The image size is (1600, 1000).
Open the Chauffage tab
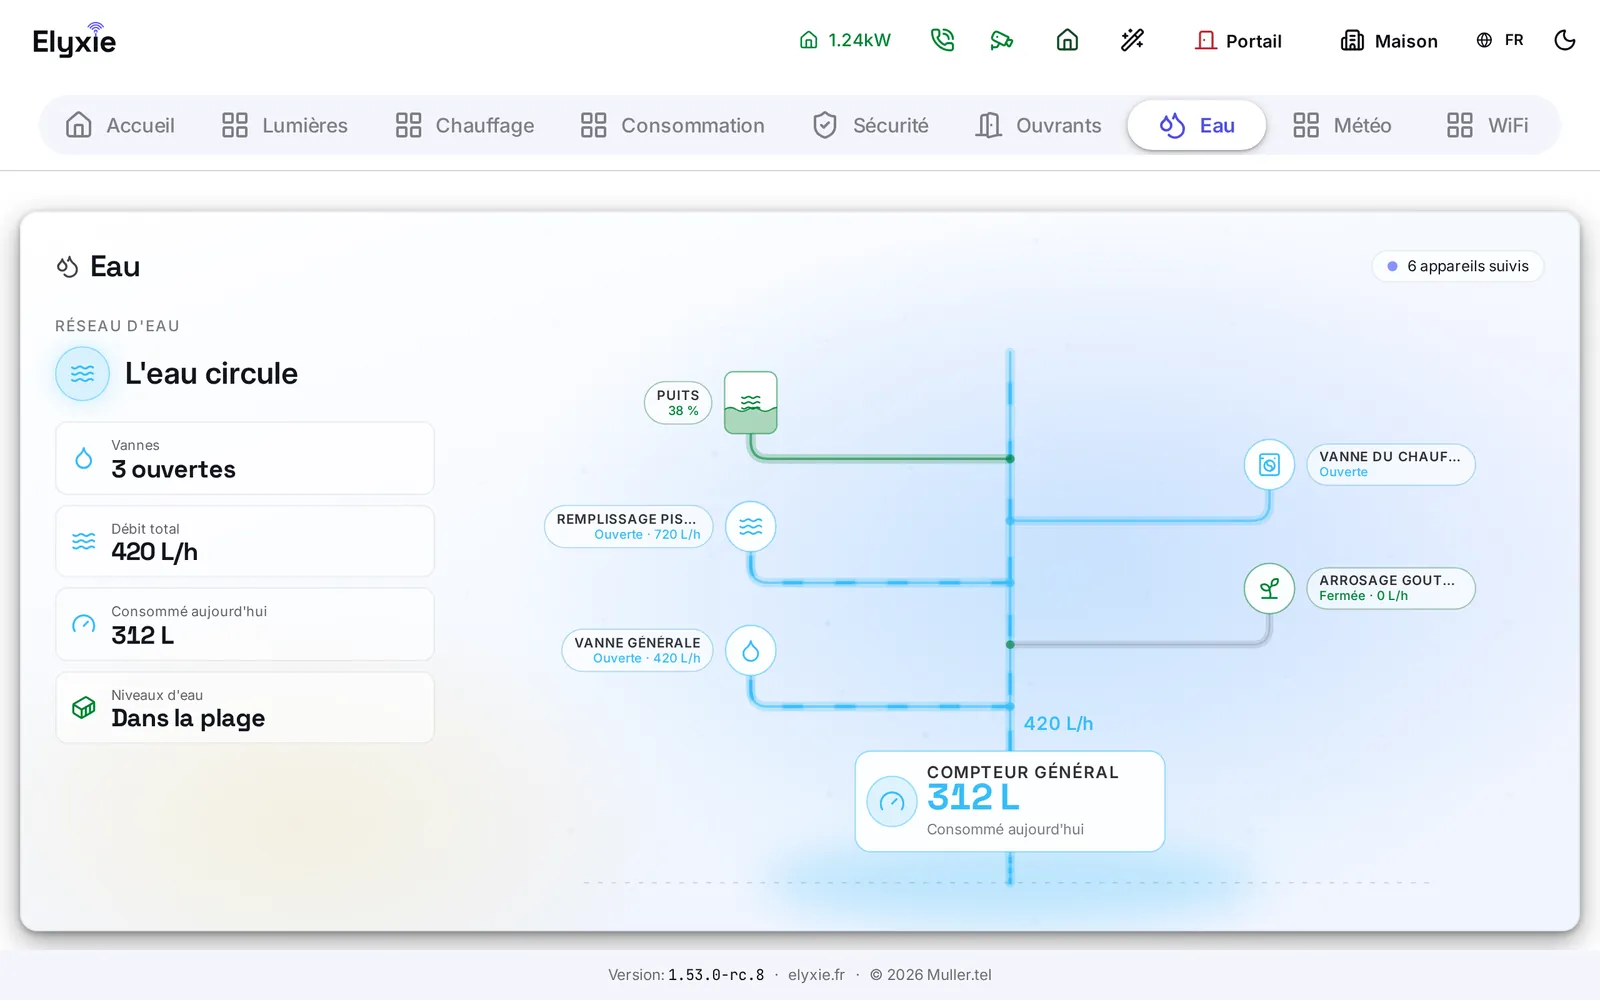[x=465, y=125]
